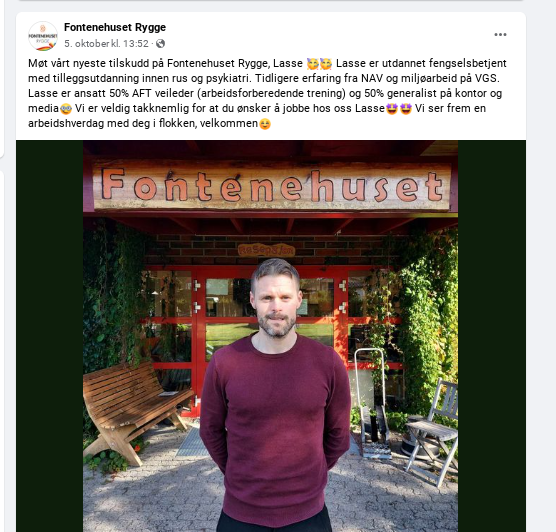556x532 pixels.
Task: Click the globe public audience icon
Action: click(160, 44)
